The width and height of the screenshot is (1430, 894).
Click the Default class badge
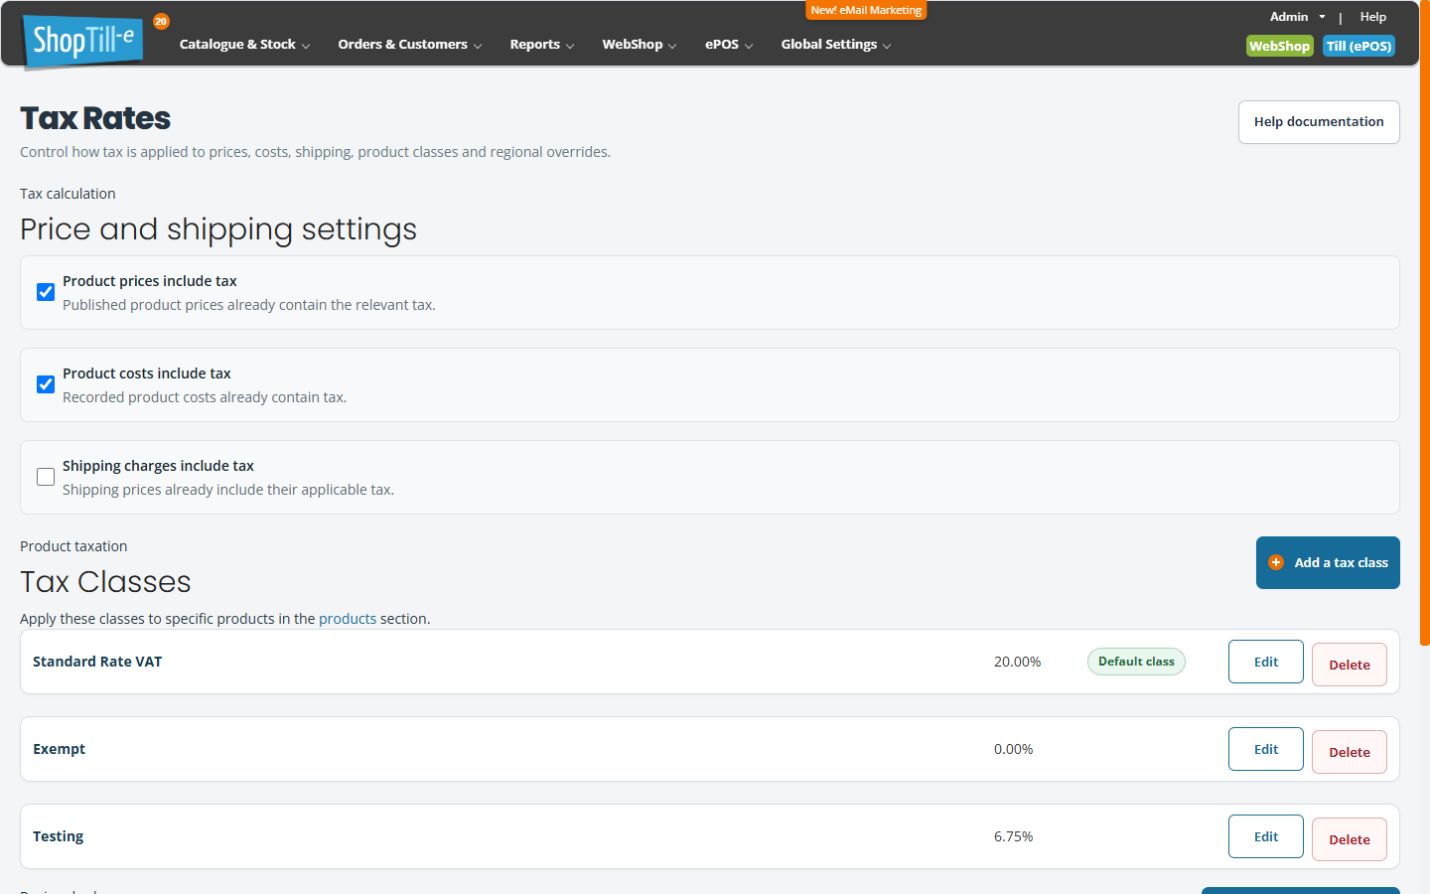tap(1136, 662)
